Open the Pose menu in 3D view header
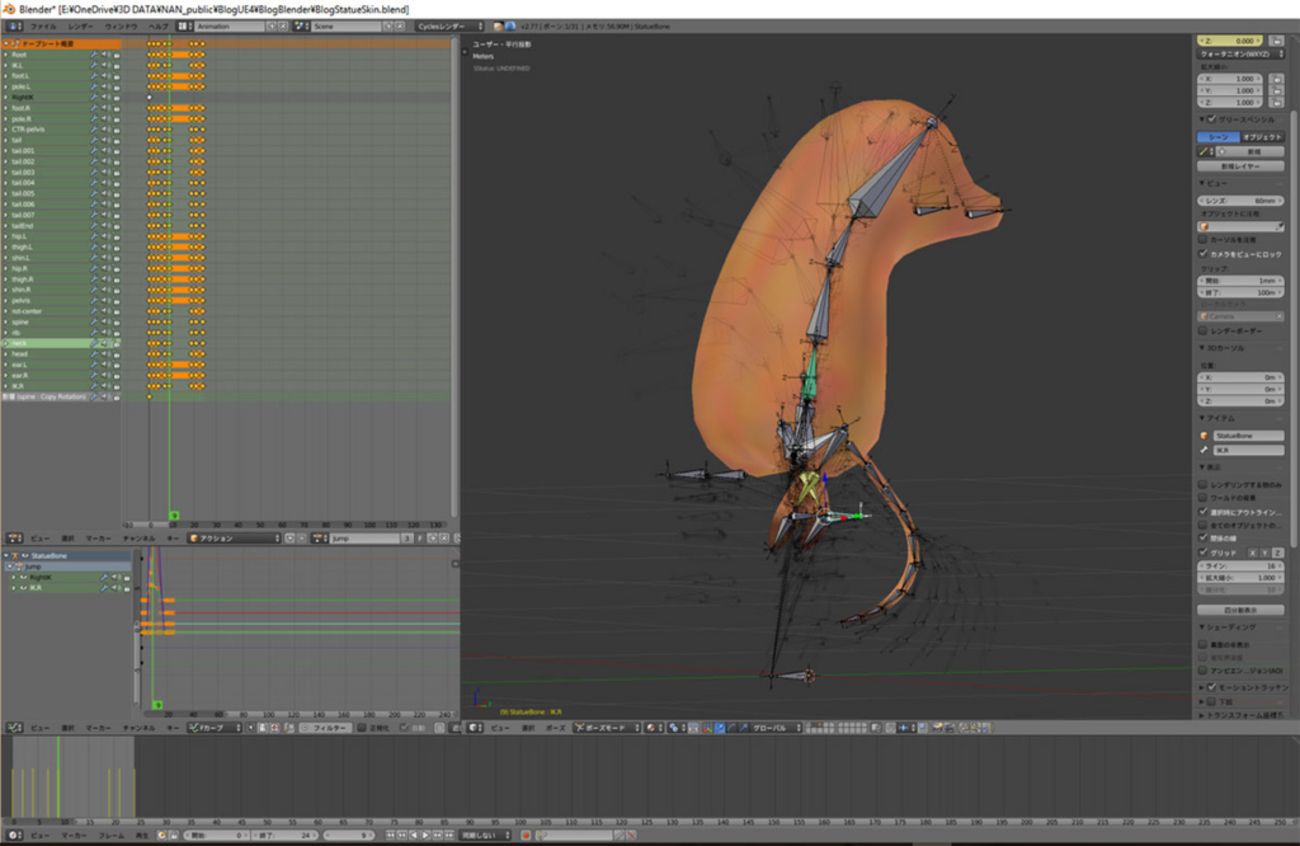1300x846 pixels. coord(554,728)
